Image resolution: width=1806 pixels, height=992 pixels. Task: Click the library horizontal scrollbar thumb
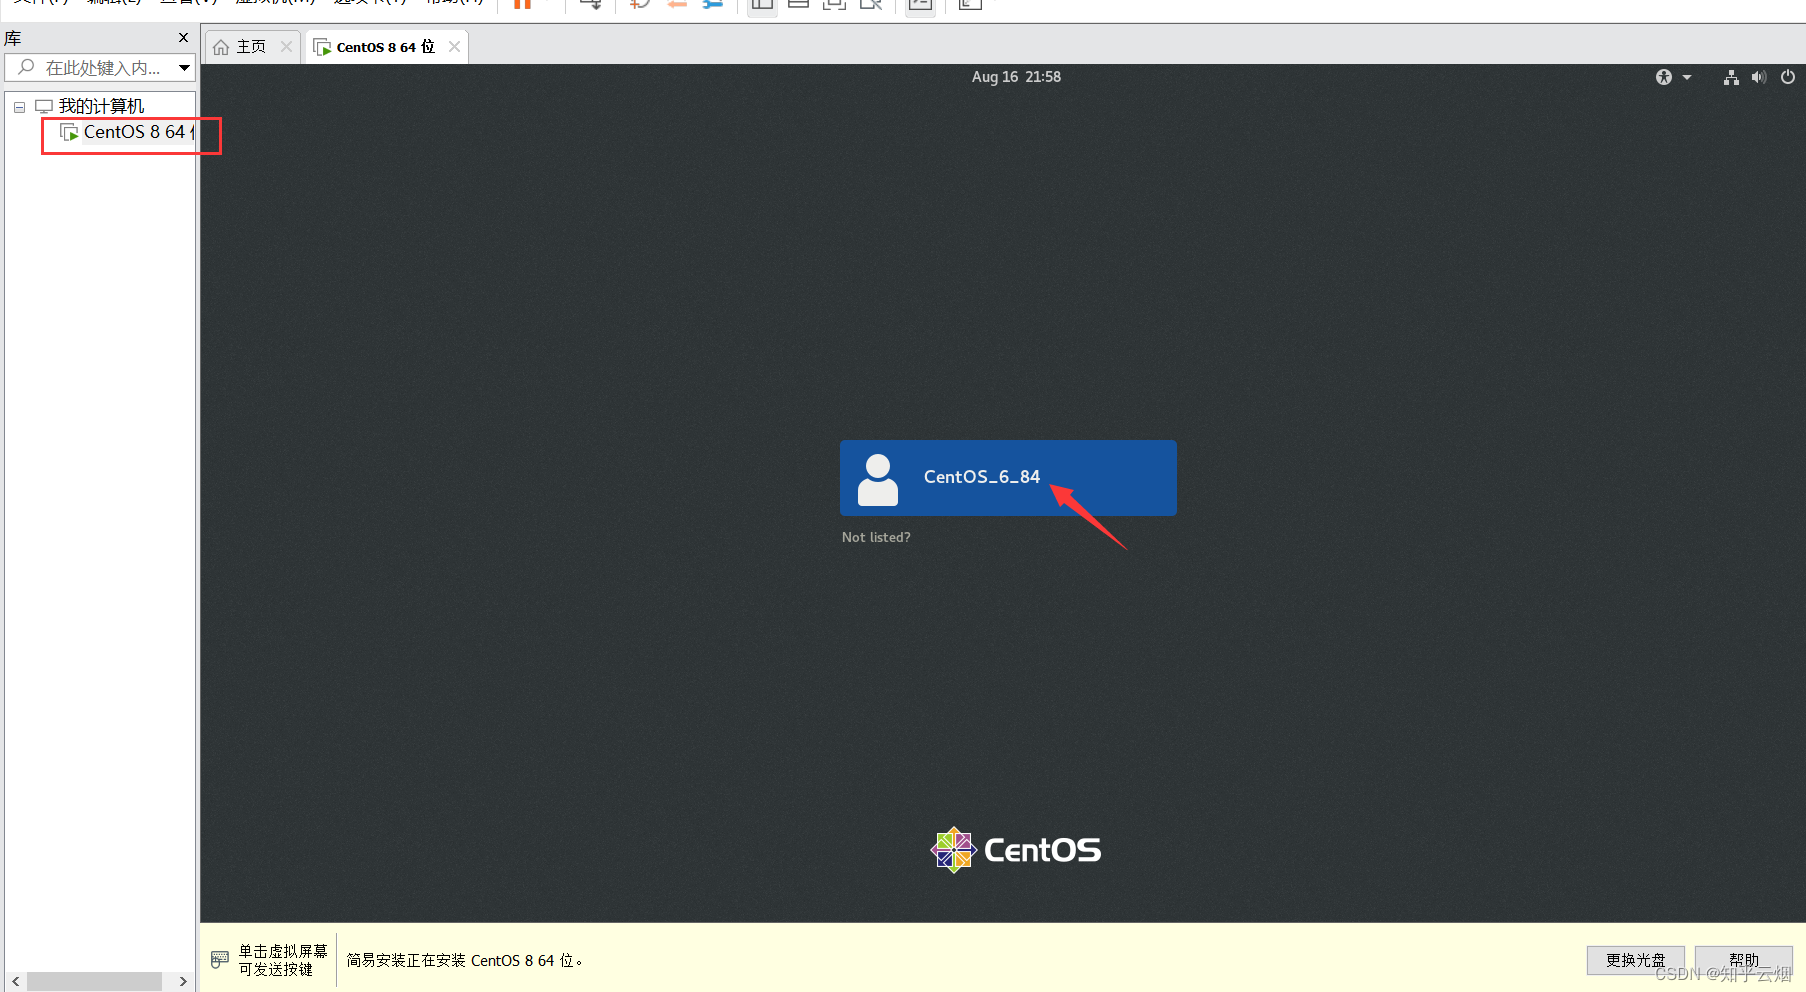[94, 982]
